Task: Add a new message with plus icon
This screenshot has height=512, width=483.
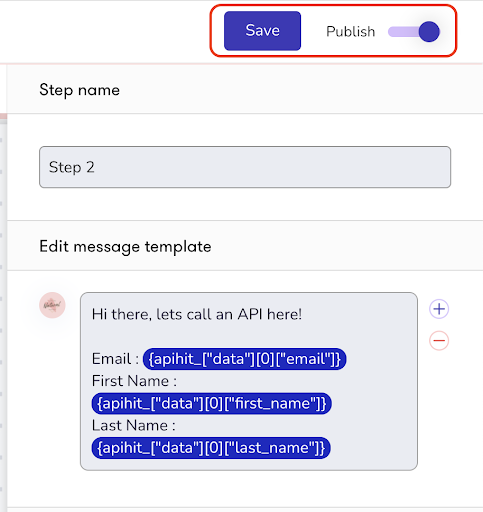Action: coord(439,309)
